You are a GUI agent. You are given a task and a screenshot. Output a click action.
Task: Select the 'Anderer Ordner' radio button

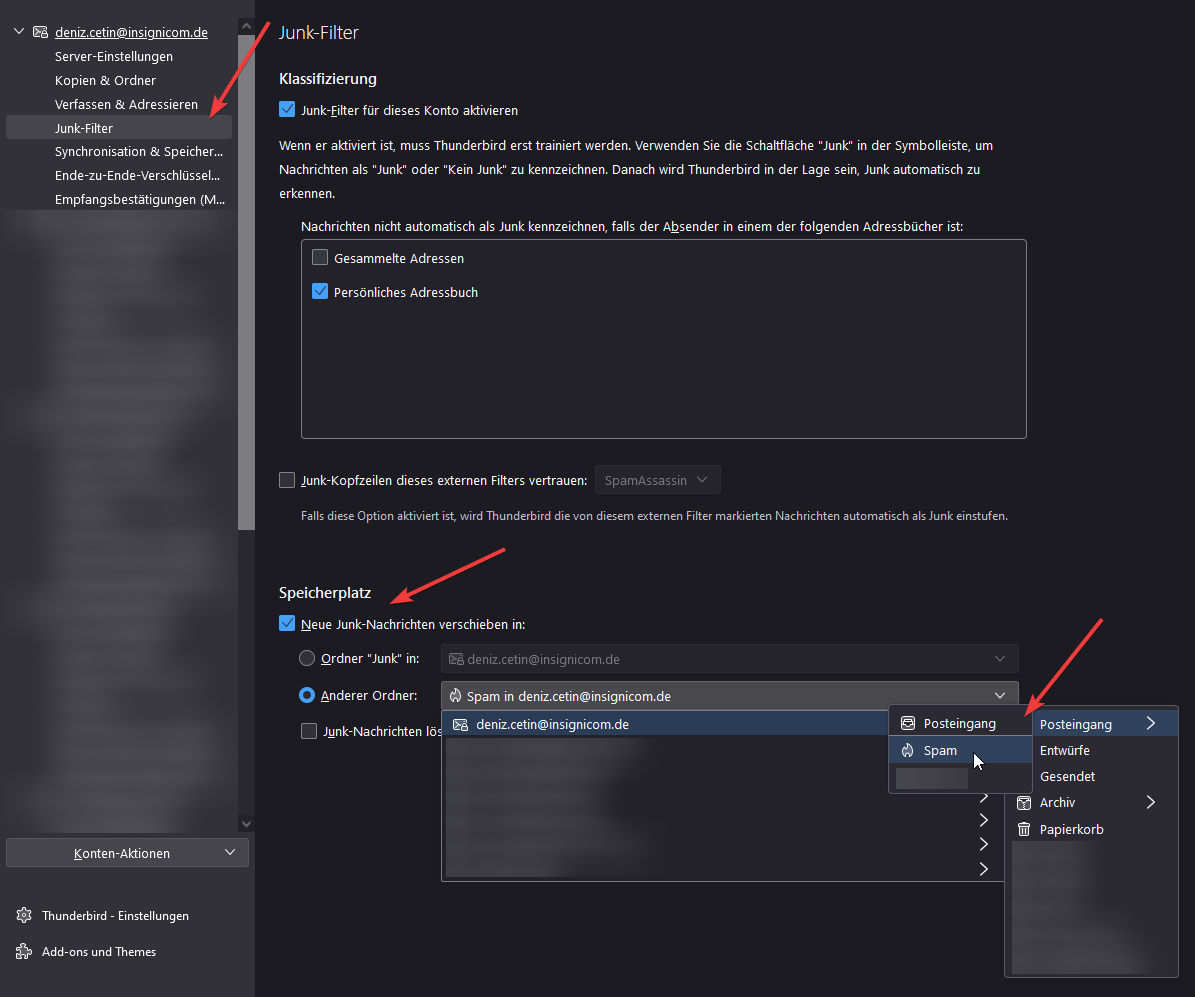point(307,695)
